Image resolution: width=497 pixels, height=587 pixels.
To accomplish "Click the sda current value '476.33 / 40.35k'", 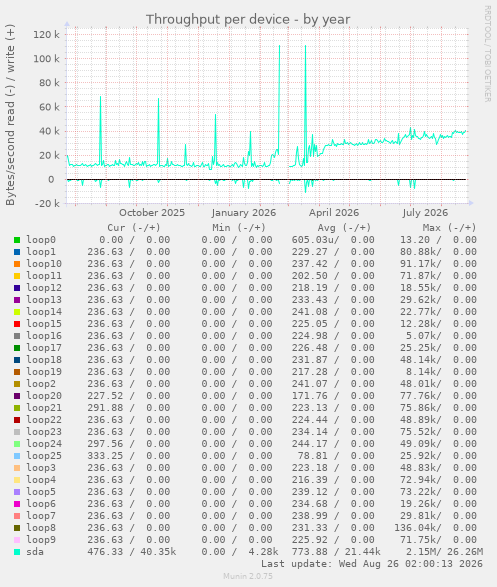I will (132, 552).
